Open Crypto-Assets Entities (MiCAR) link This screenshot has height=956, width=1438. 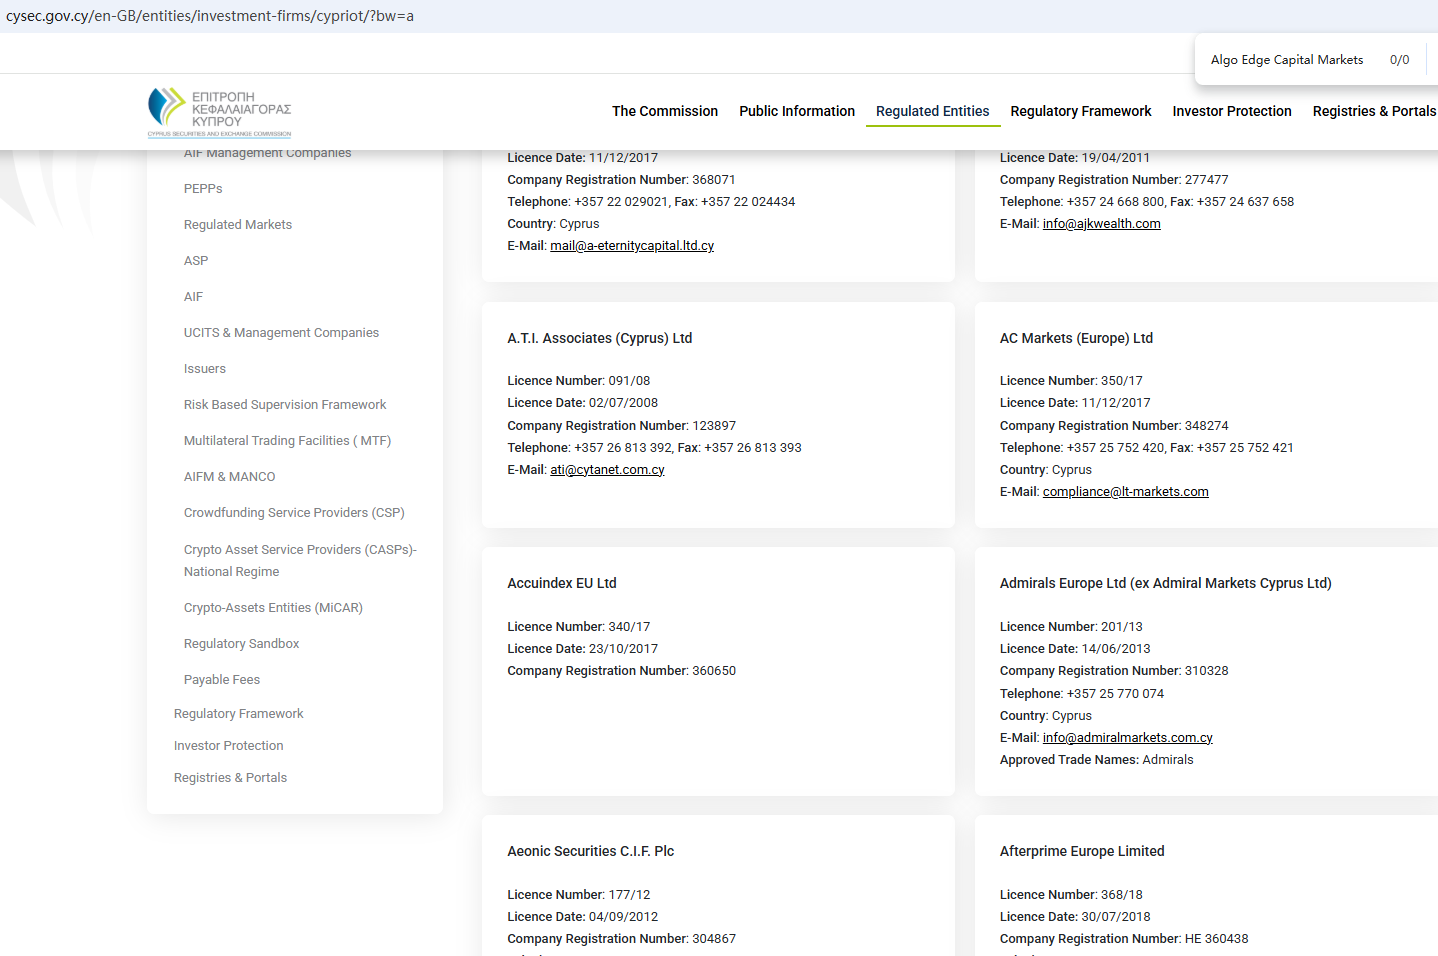click(x=273, y=608)
